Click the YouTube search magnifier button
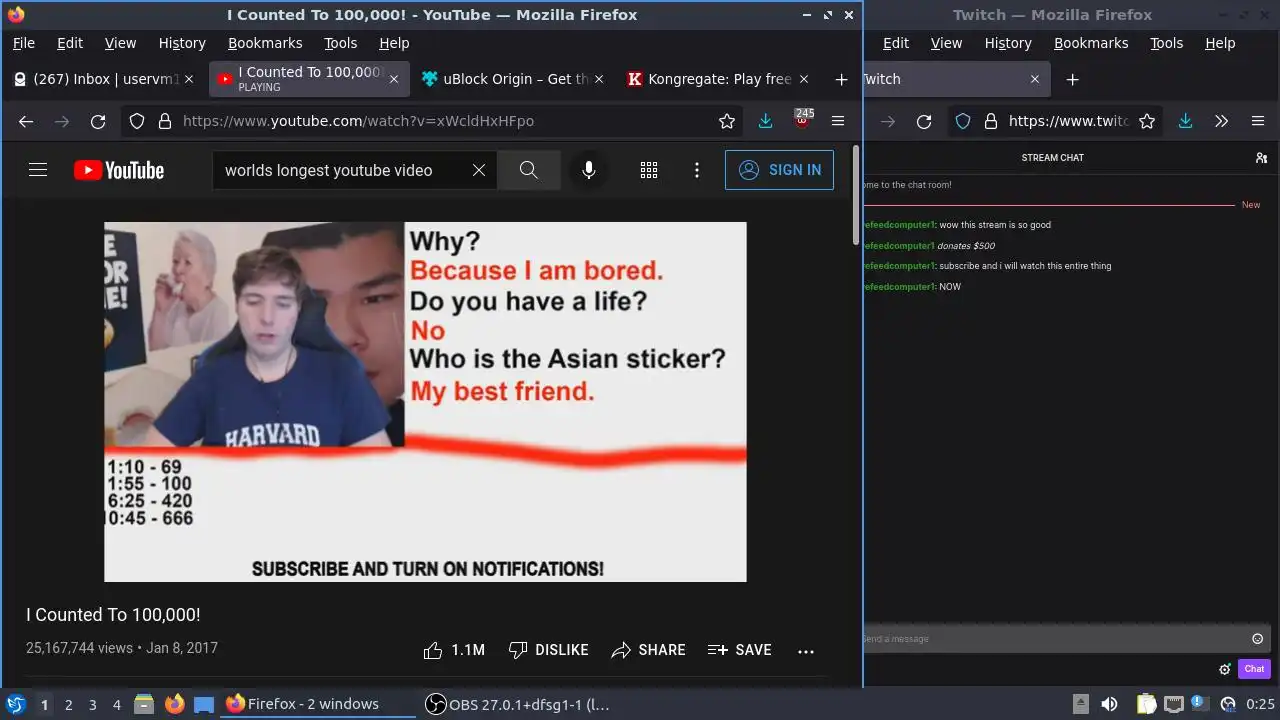The width and height of the screenshot is (1280, 720). (529, 170)
